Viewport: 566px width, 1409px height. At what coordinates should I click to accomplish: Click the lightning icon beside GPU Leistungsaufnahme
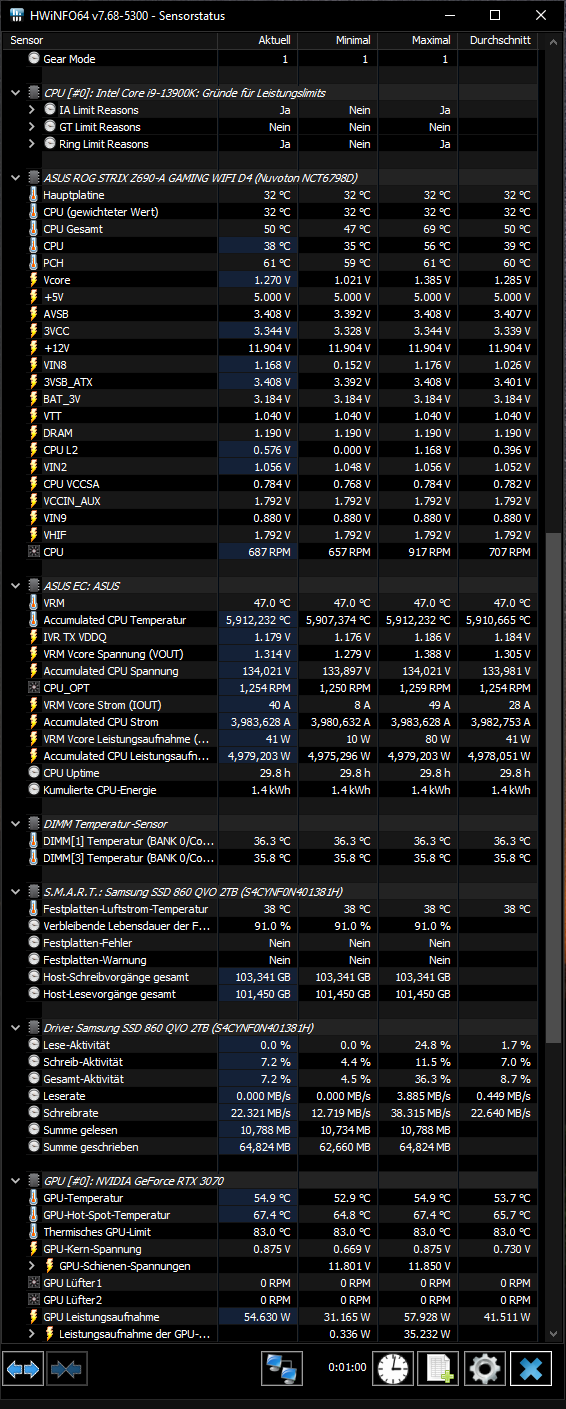pyautogui.click(x=35, y=1317)
